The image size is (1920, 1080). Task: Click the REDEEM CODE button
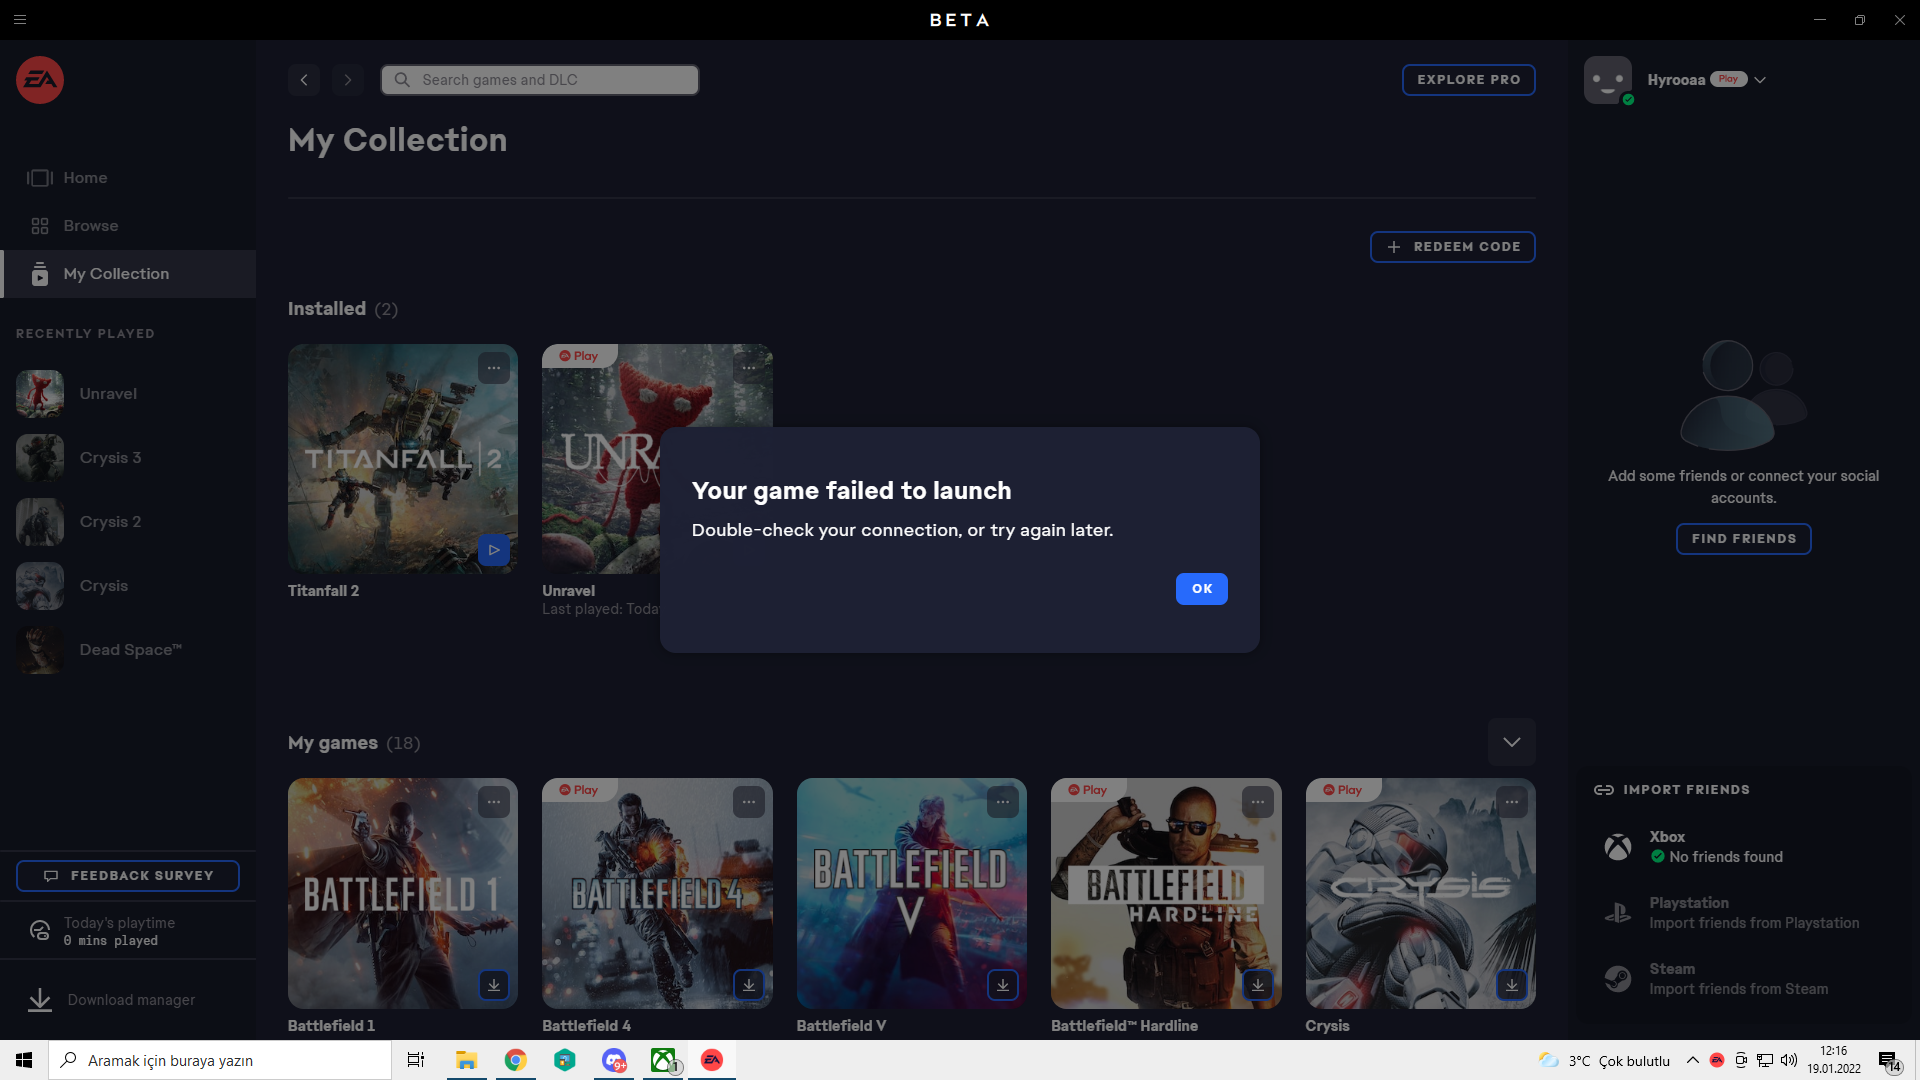pos(1452,247)
